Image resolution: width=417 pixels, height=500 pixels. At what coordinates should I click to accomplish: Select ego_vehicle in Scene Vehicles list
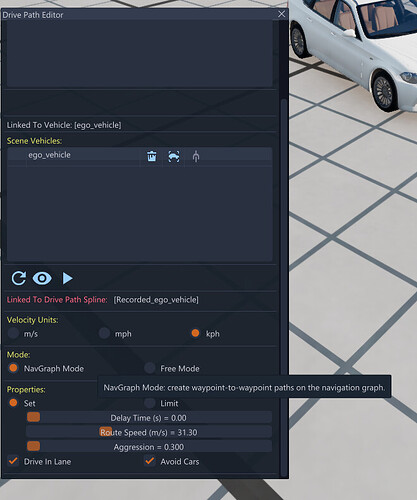[49, 155]
